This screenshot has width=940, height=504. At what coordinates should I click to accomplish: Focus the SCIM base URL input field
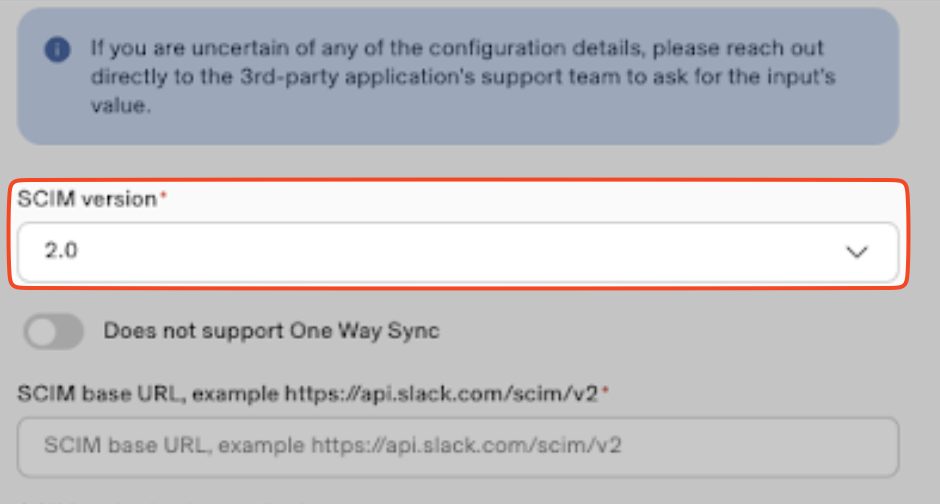tap(457, 445)
